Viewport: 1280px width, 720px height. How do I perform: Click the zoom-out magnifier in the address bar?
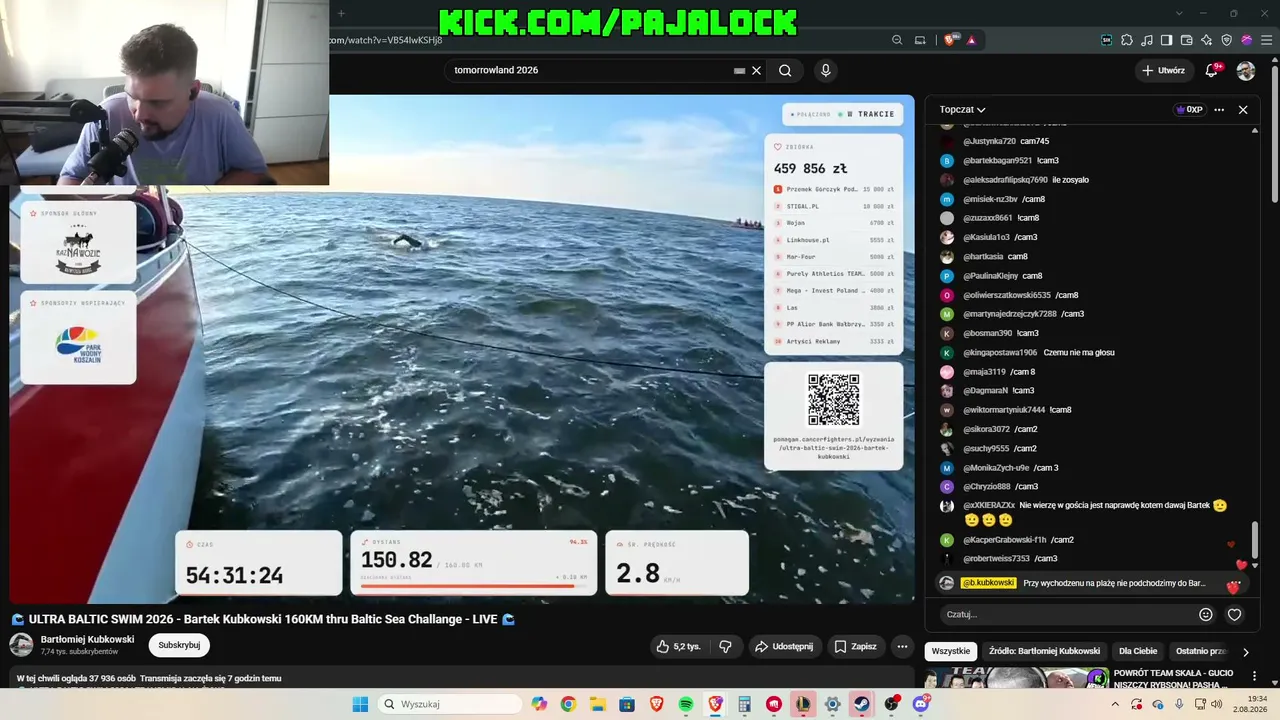coord(897,40)
